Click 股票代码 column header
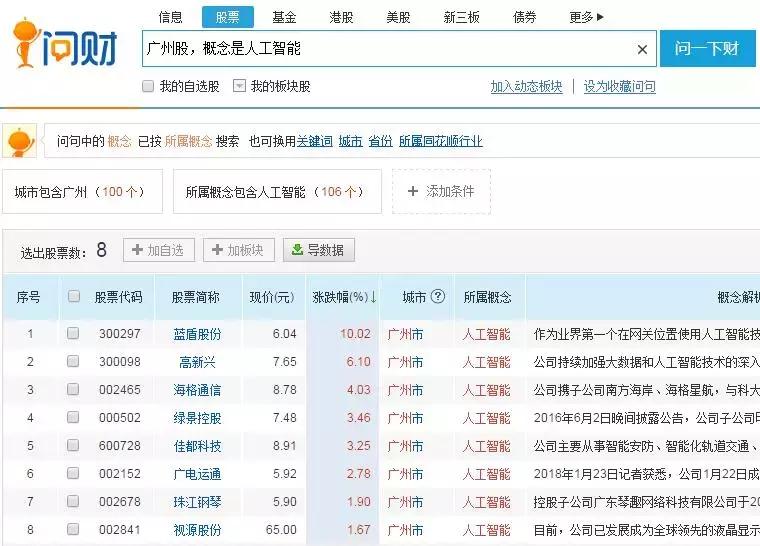The height and width of the screenshot is (546, 760). (x=119, y=297)
